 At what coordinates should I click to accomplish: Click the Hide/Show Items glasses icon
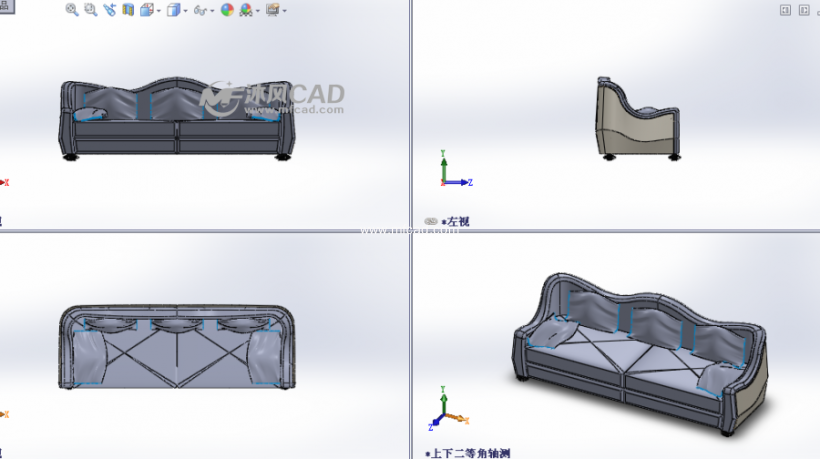point(200,10)
